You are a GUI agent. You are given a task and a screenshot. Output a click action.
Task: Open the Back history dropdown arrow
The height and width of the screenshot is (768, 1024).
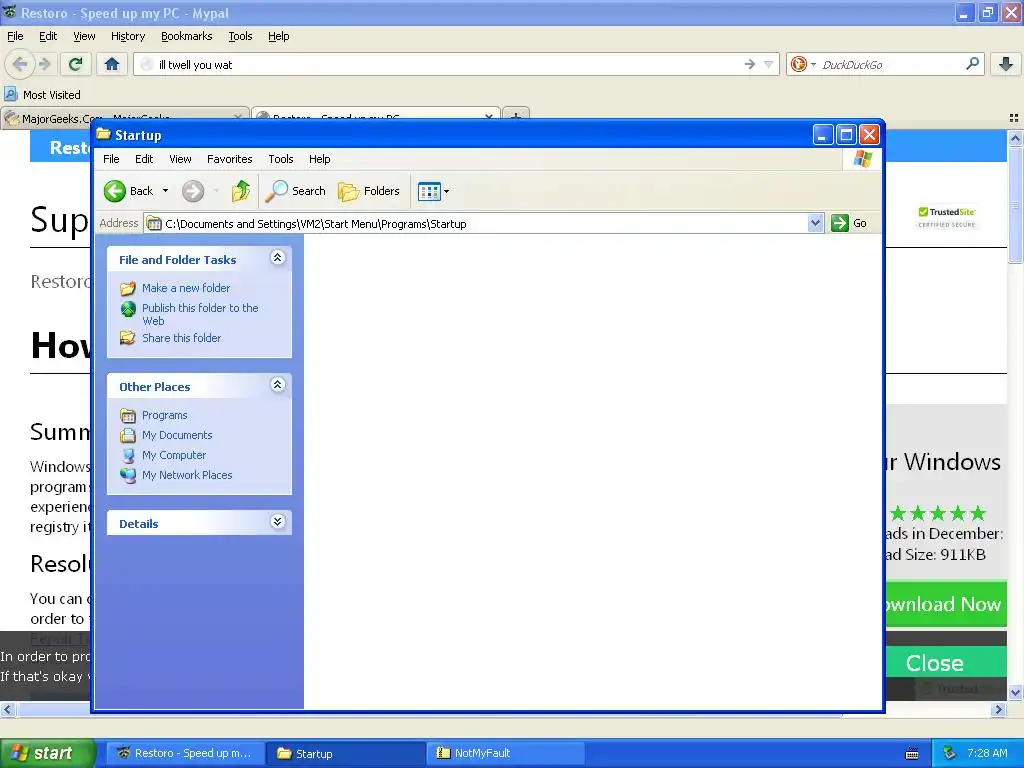pyautogui.click(x=165, y=191)
